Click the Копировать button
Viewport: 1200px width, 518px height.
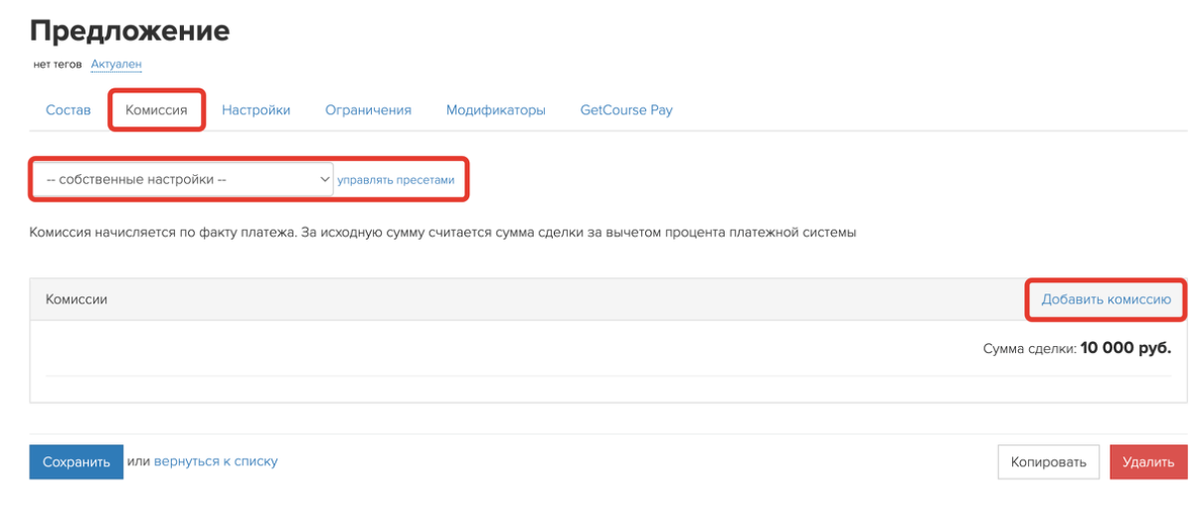pyautogui.click(x=1048, y=462)
